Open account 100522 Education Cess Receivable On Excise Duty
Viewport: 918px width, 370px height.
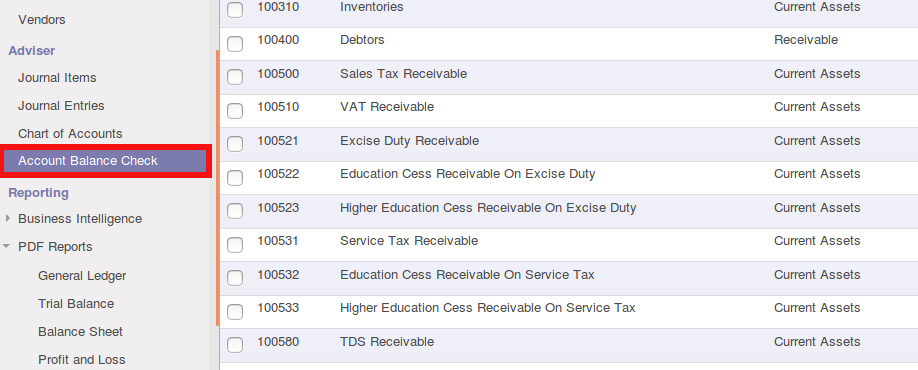pyautogui.click(x=467, y=174)
